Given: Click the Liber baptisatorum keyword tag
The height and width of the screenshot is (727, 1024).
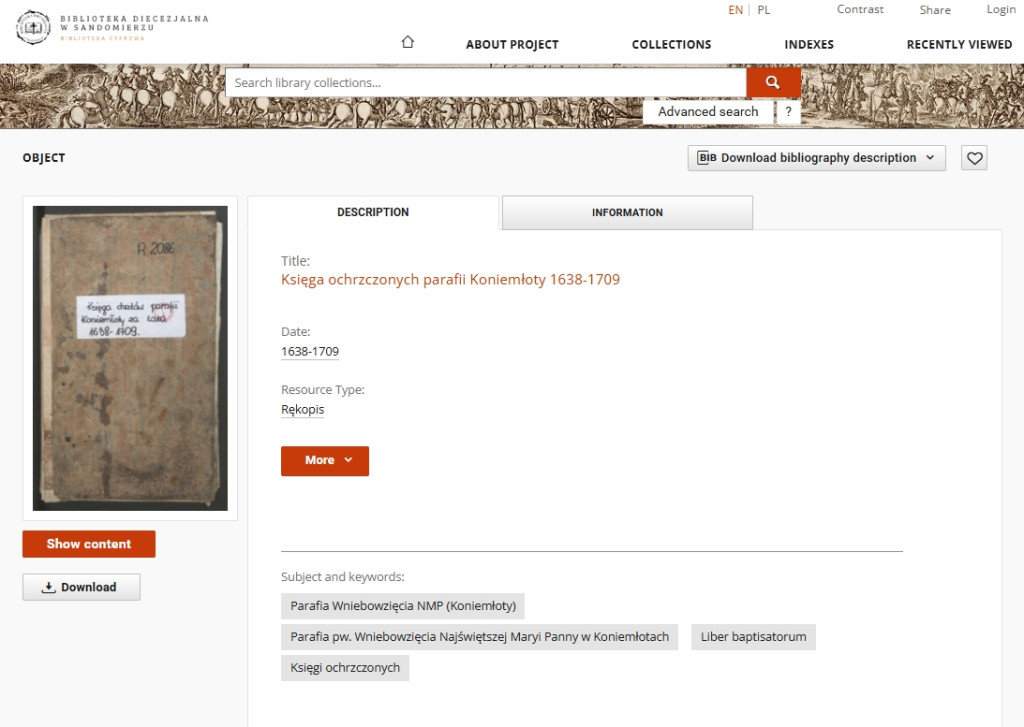Looking at the screenshot, I should [x=753, y=637].
